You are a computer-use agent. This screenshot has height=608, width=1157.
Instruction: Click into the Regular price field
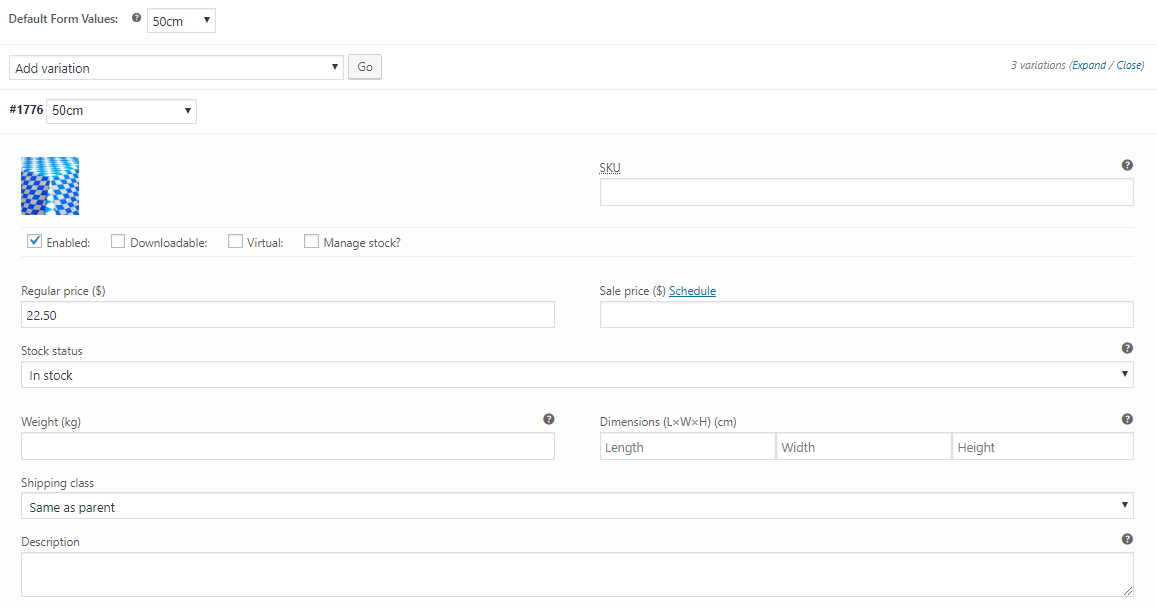[x=288, y=315]
